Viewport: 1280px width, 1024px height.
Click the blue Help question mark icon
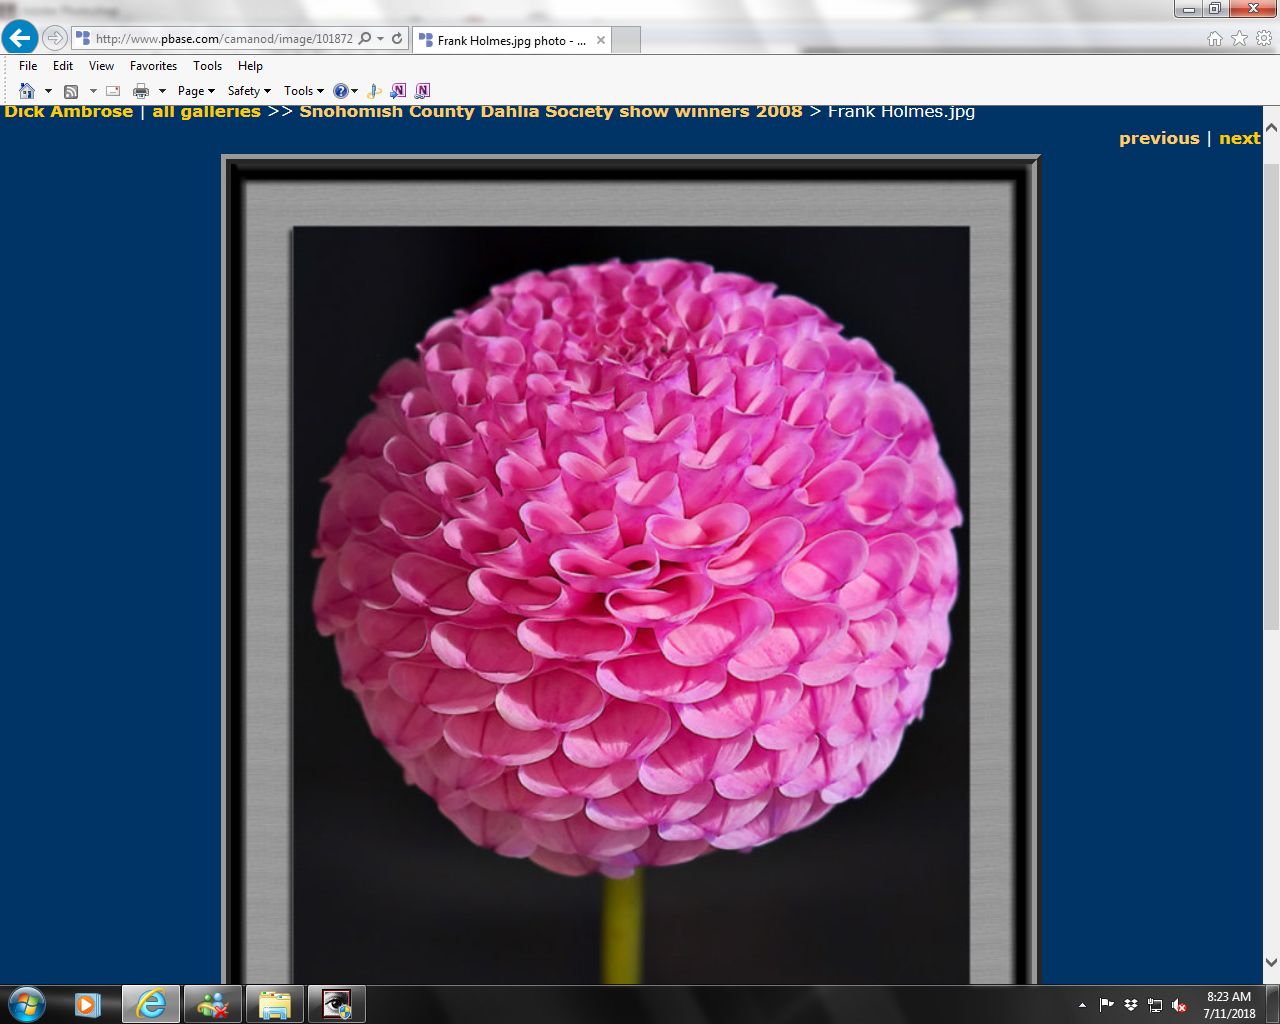pos(340,91)
